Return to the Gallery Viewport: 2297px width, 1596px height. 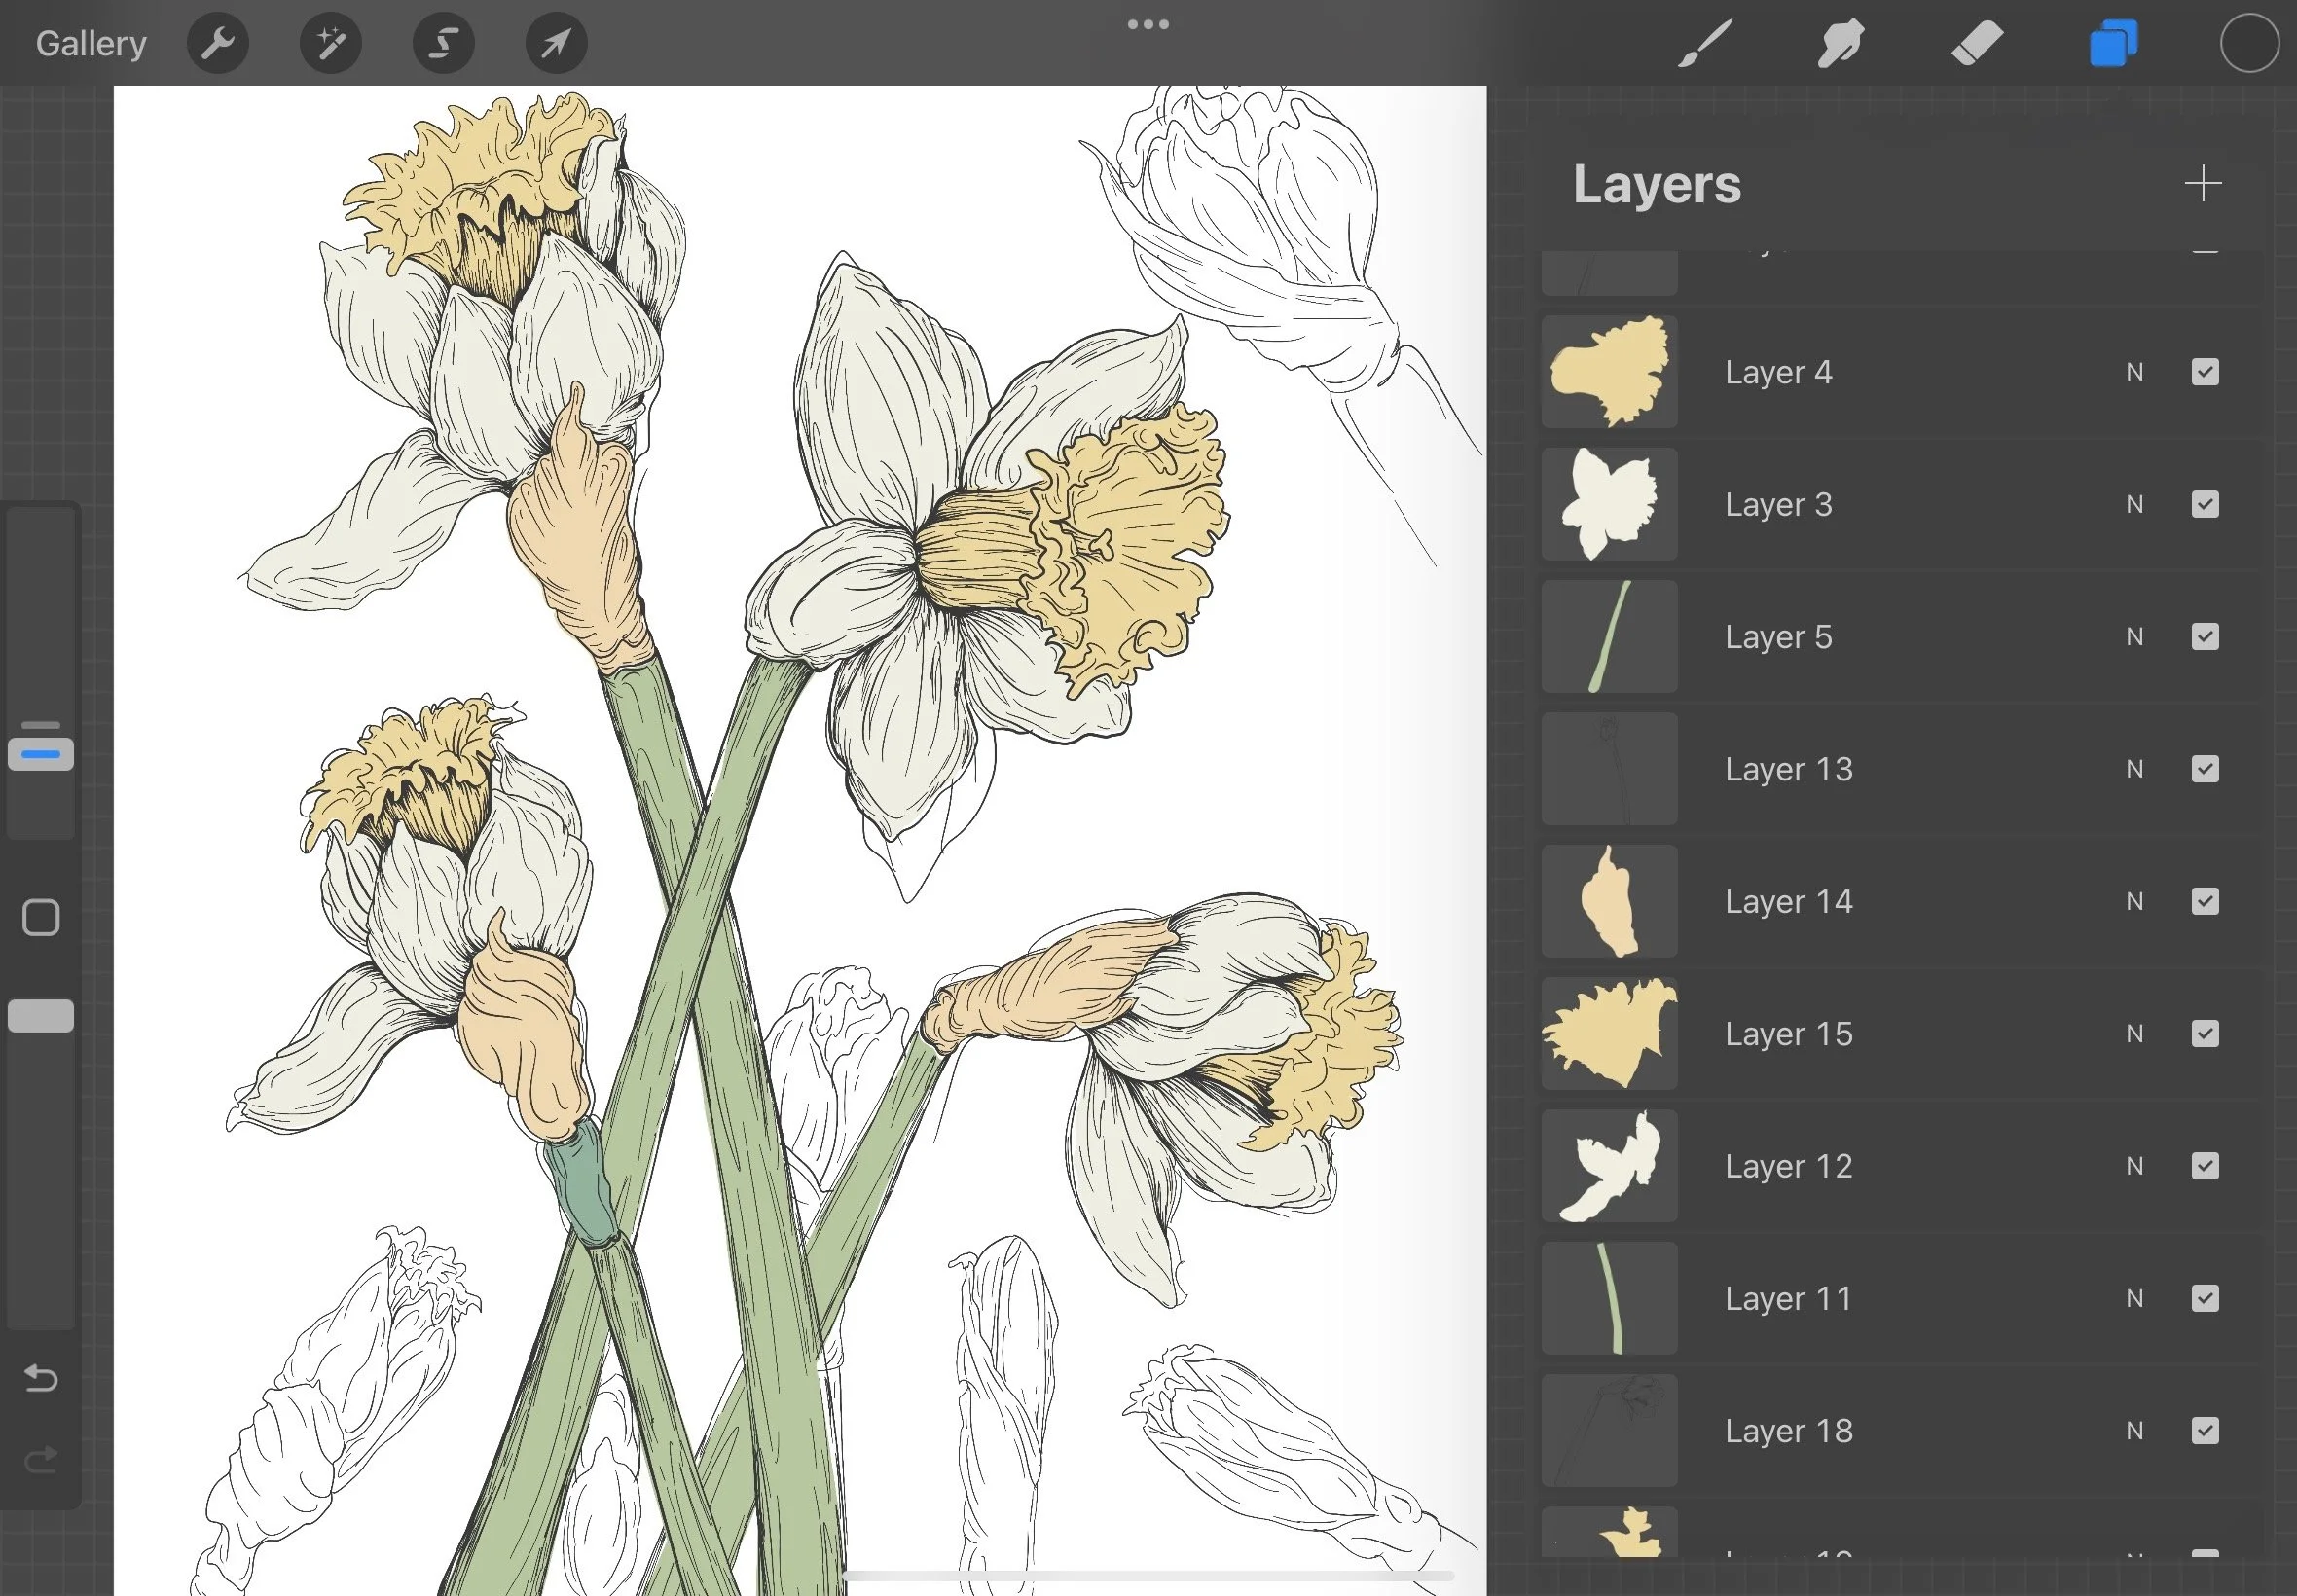[x=91, y=43]
